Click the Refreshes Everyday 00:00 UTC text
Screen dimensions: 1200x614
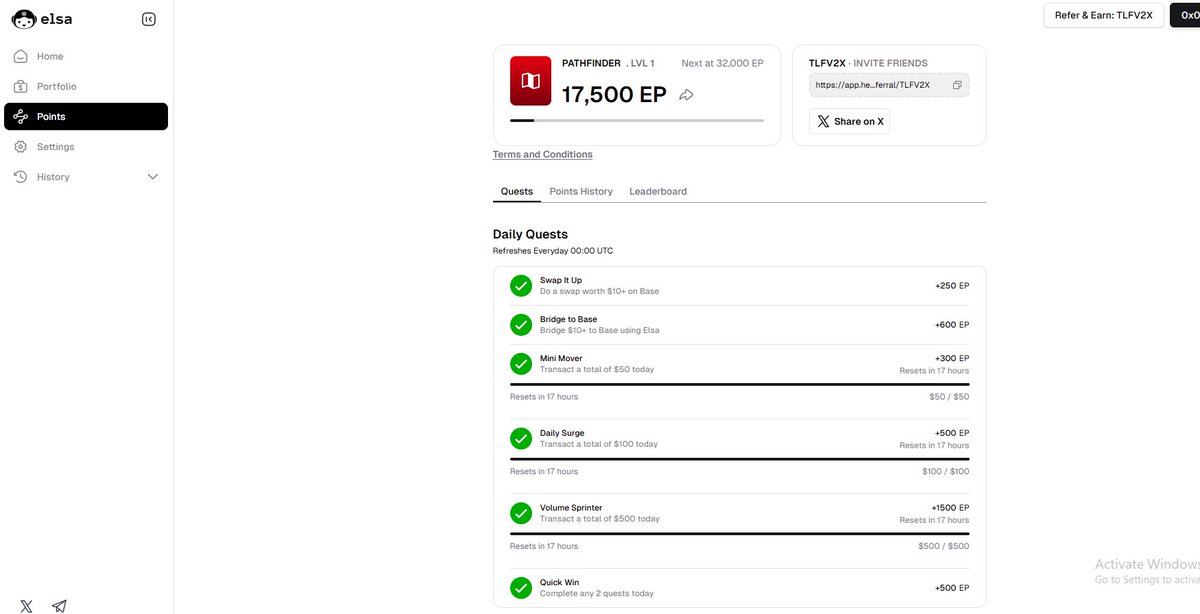[553, 251]
